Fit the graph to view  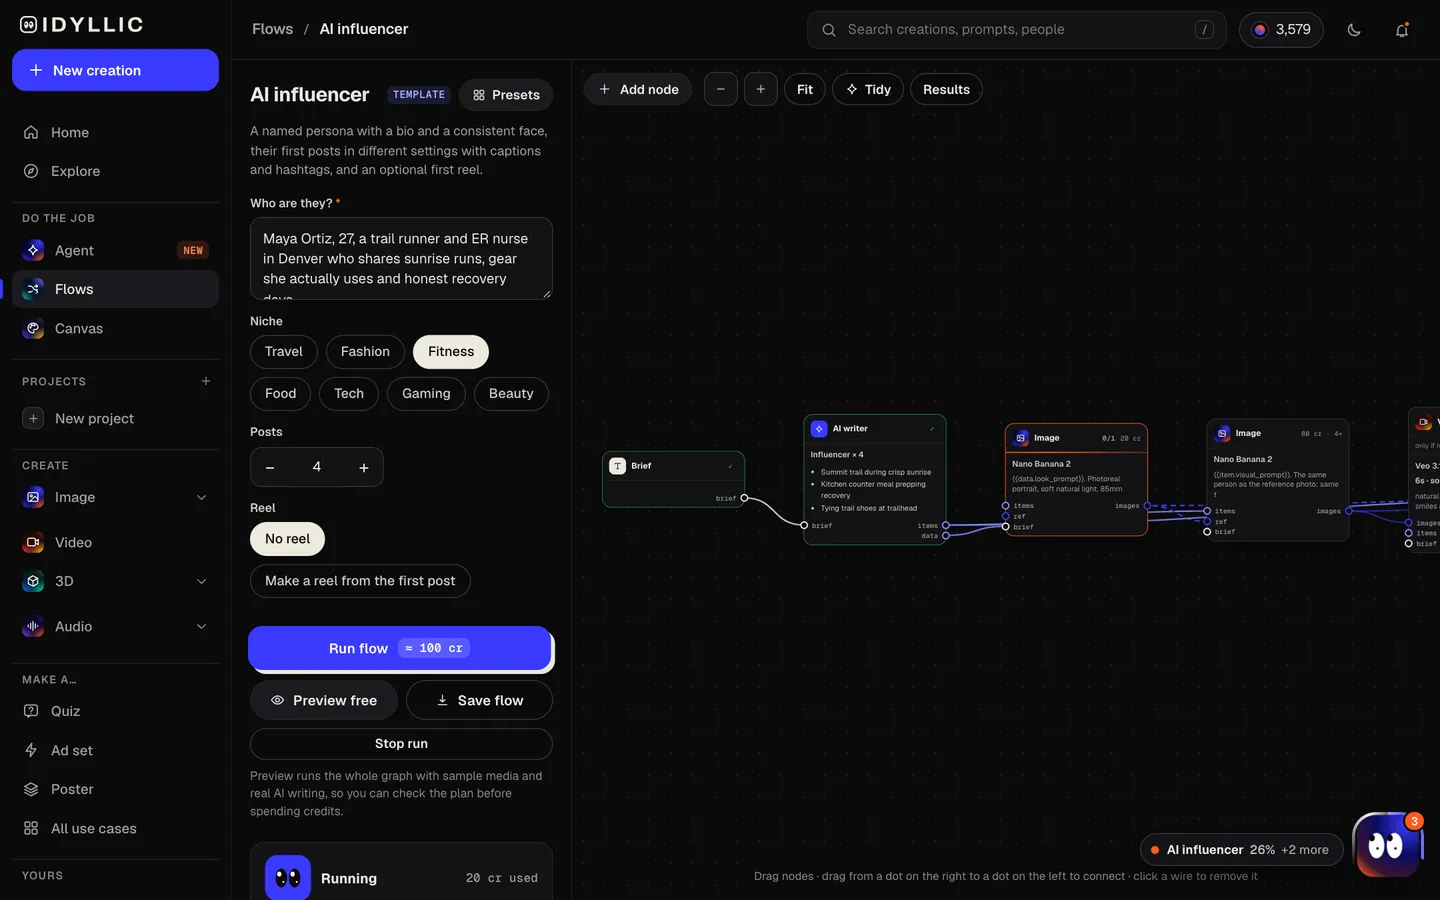click(805, 89)
